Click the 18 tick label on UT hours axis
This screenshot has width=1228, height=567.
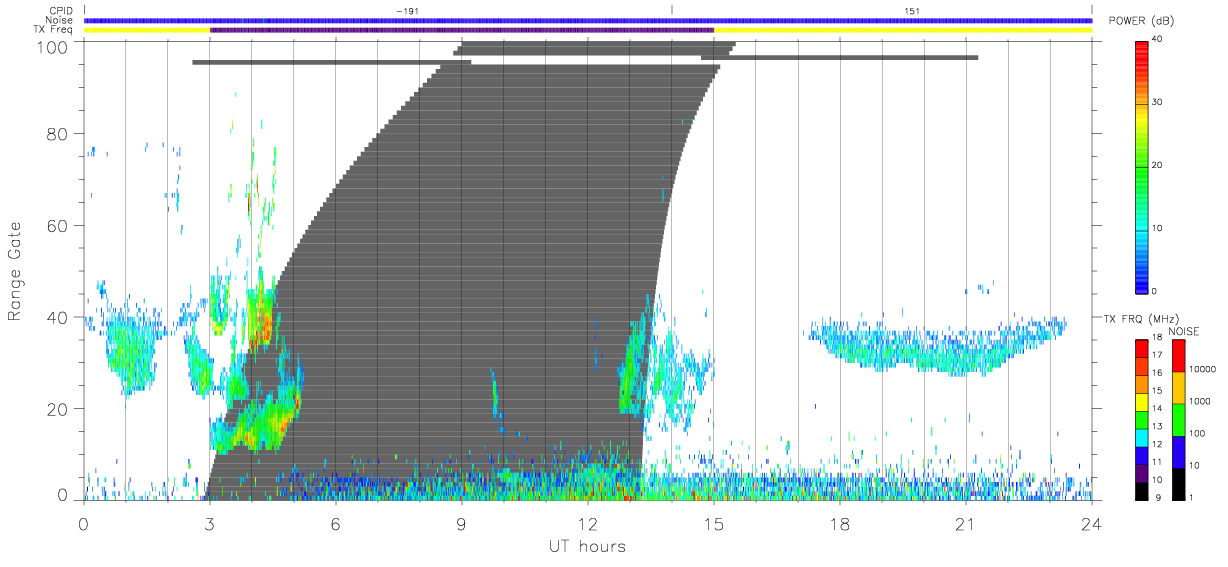pos(840,524)
